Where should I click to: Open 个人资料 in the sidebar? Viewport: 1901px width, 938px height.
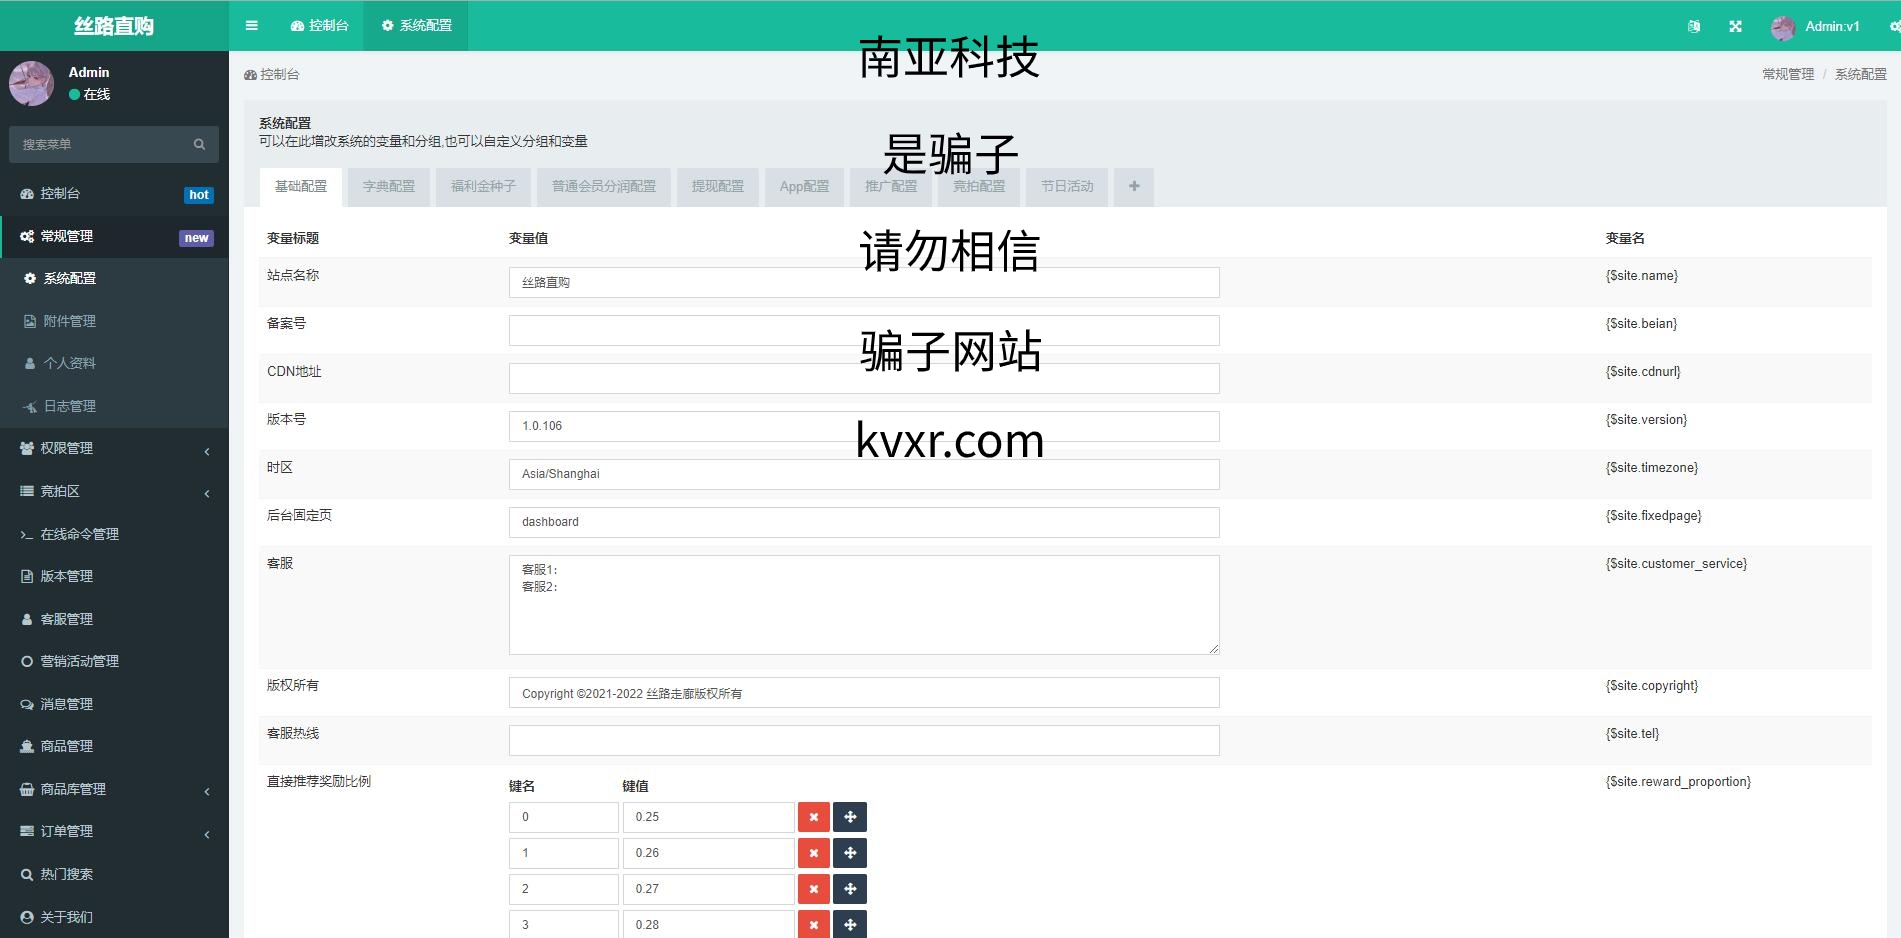click(x=114, y=364)
